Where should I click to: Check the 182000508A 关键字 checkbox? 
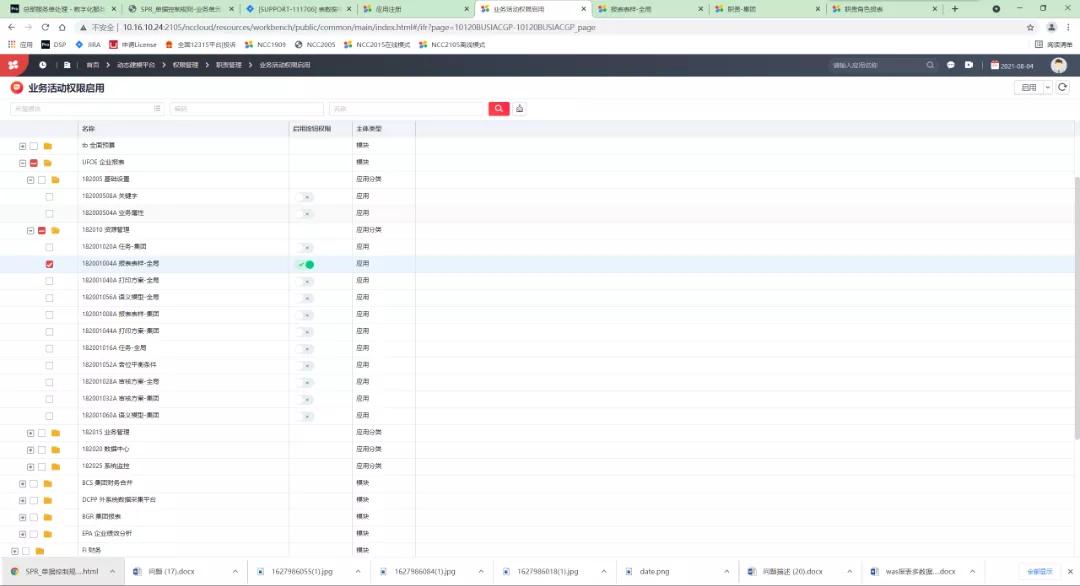coord(49,197)
